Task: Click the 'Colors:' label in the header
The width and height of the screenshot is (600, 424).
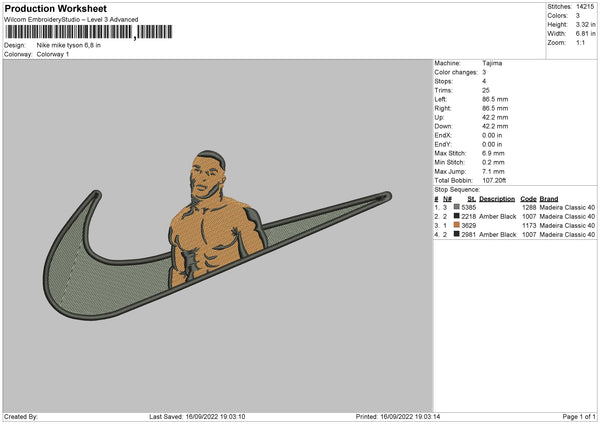Action: (558, 16)
